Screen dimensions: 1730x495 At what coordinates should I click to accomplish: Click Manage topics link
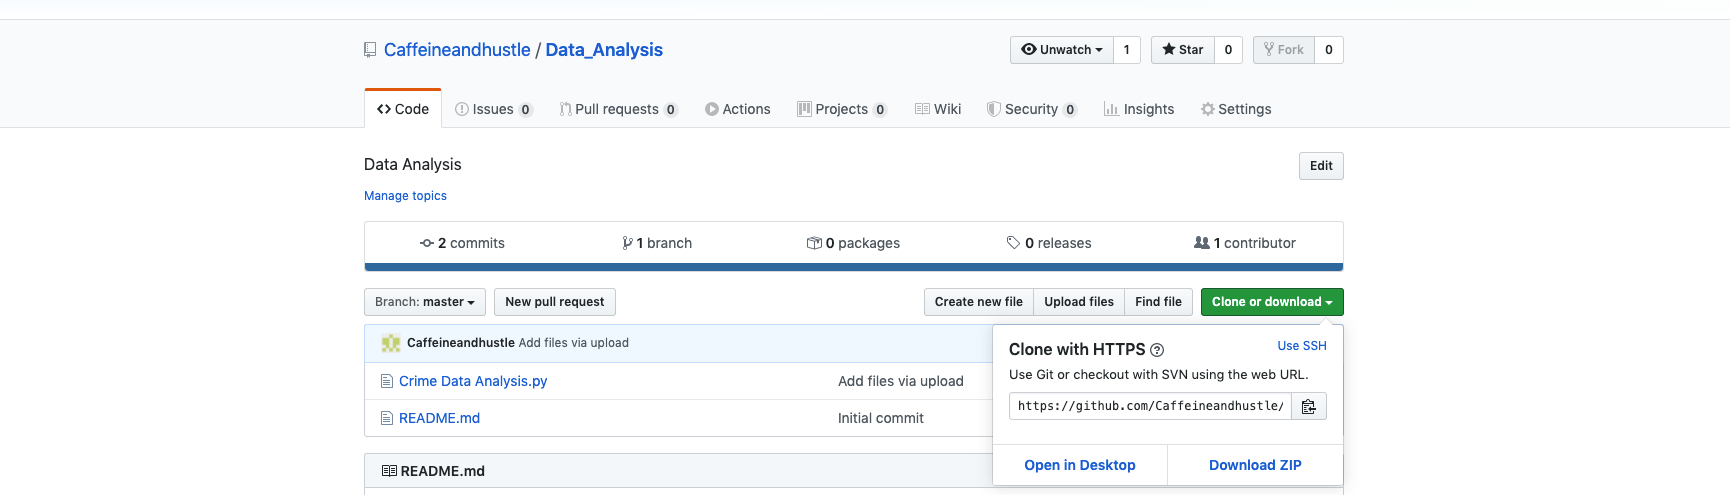(405, 196)
